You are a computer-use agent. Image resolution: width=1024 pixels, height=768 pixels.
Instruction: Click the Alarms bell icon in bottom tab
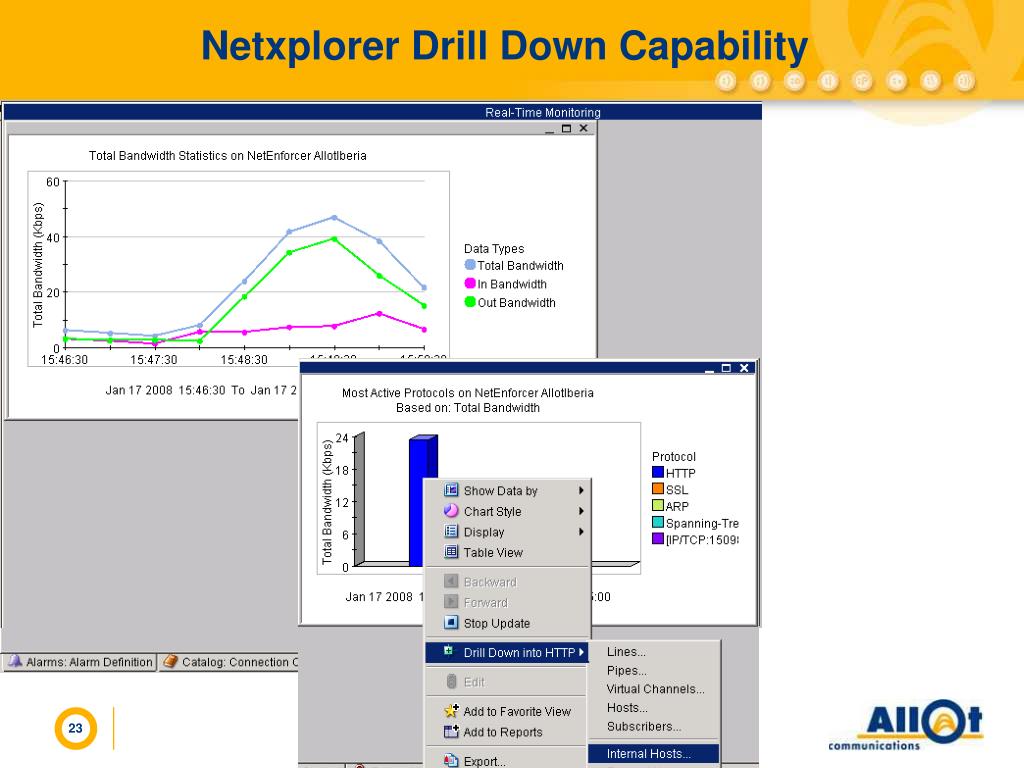[14, 661]
